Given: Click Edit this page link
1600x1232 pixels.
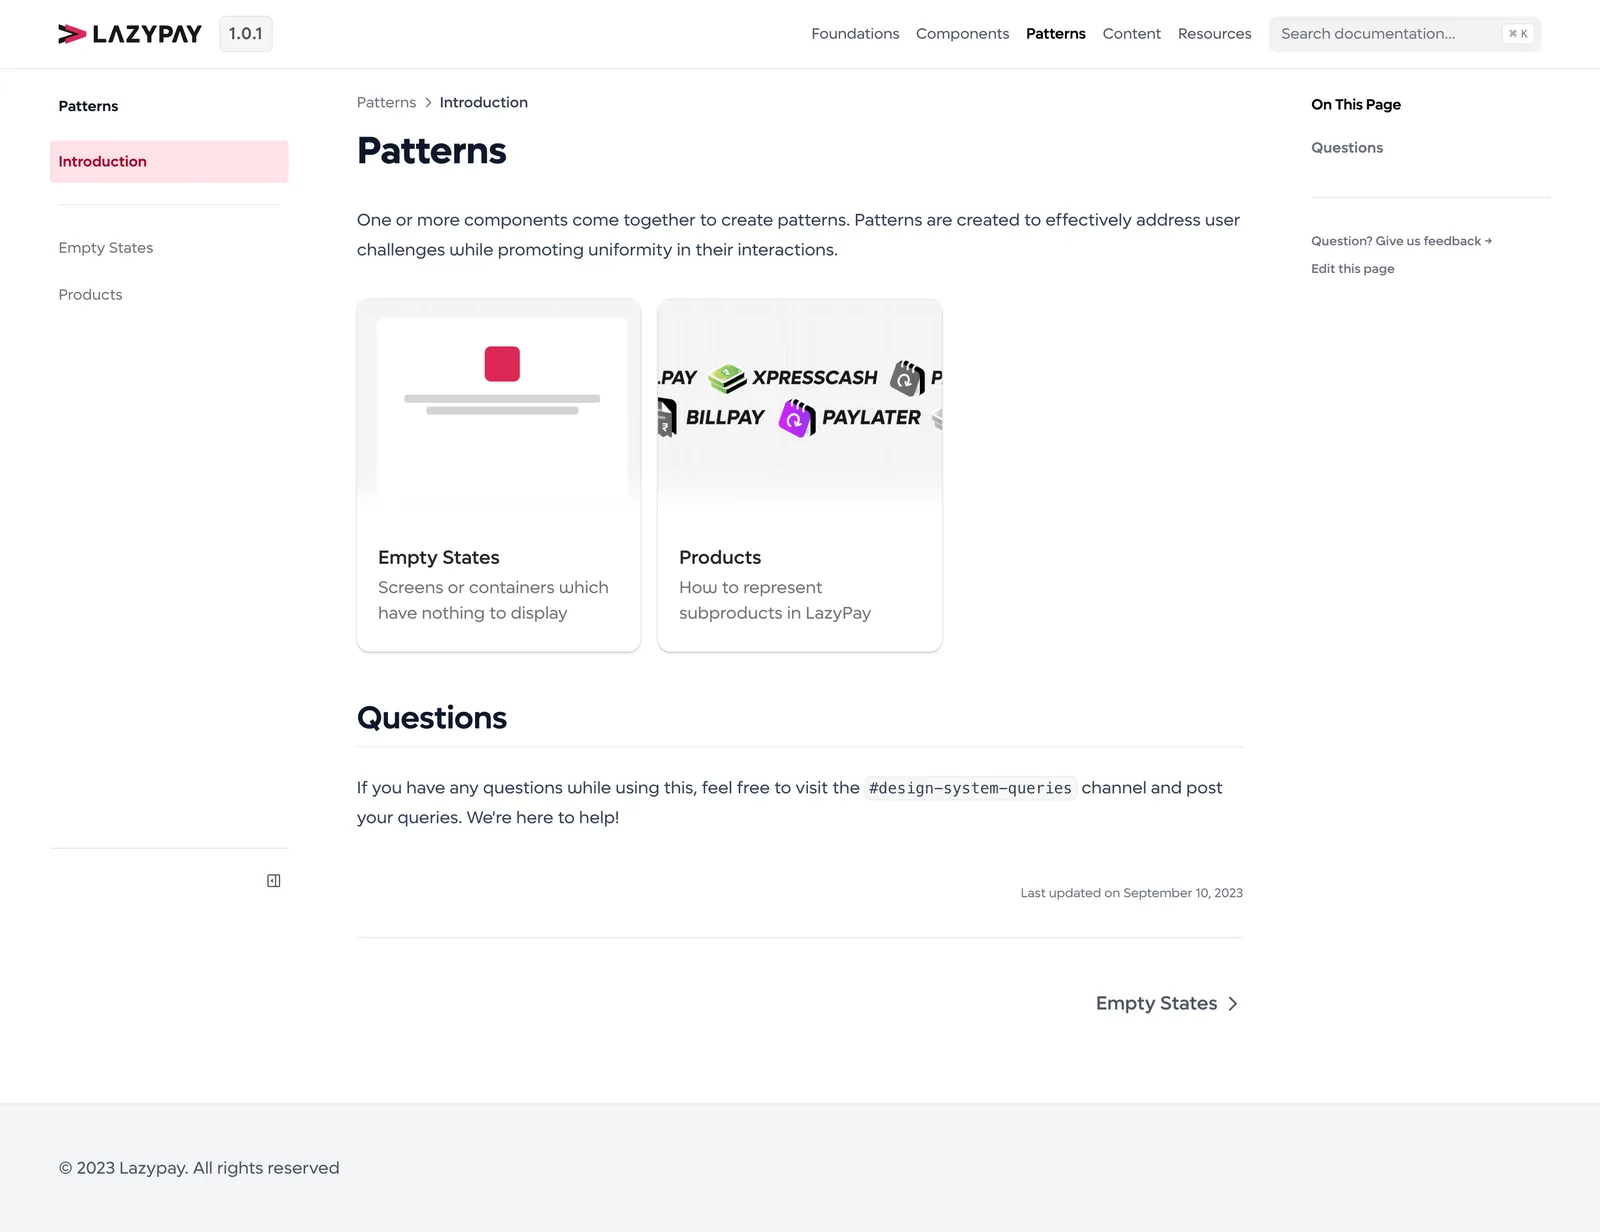Looking at the screenshot, I should (x=1352, y=269).
